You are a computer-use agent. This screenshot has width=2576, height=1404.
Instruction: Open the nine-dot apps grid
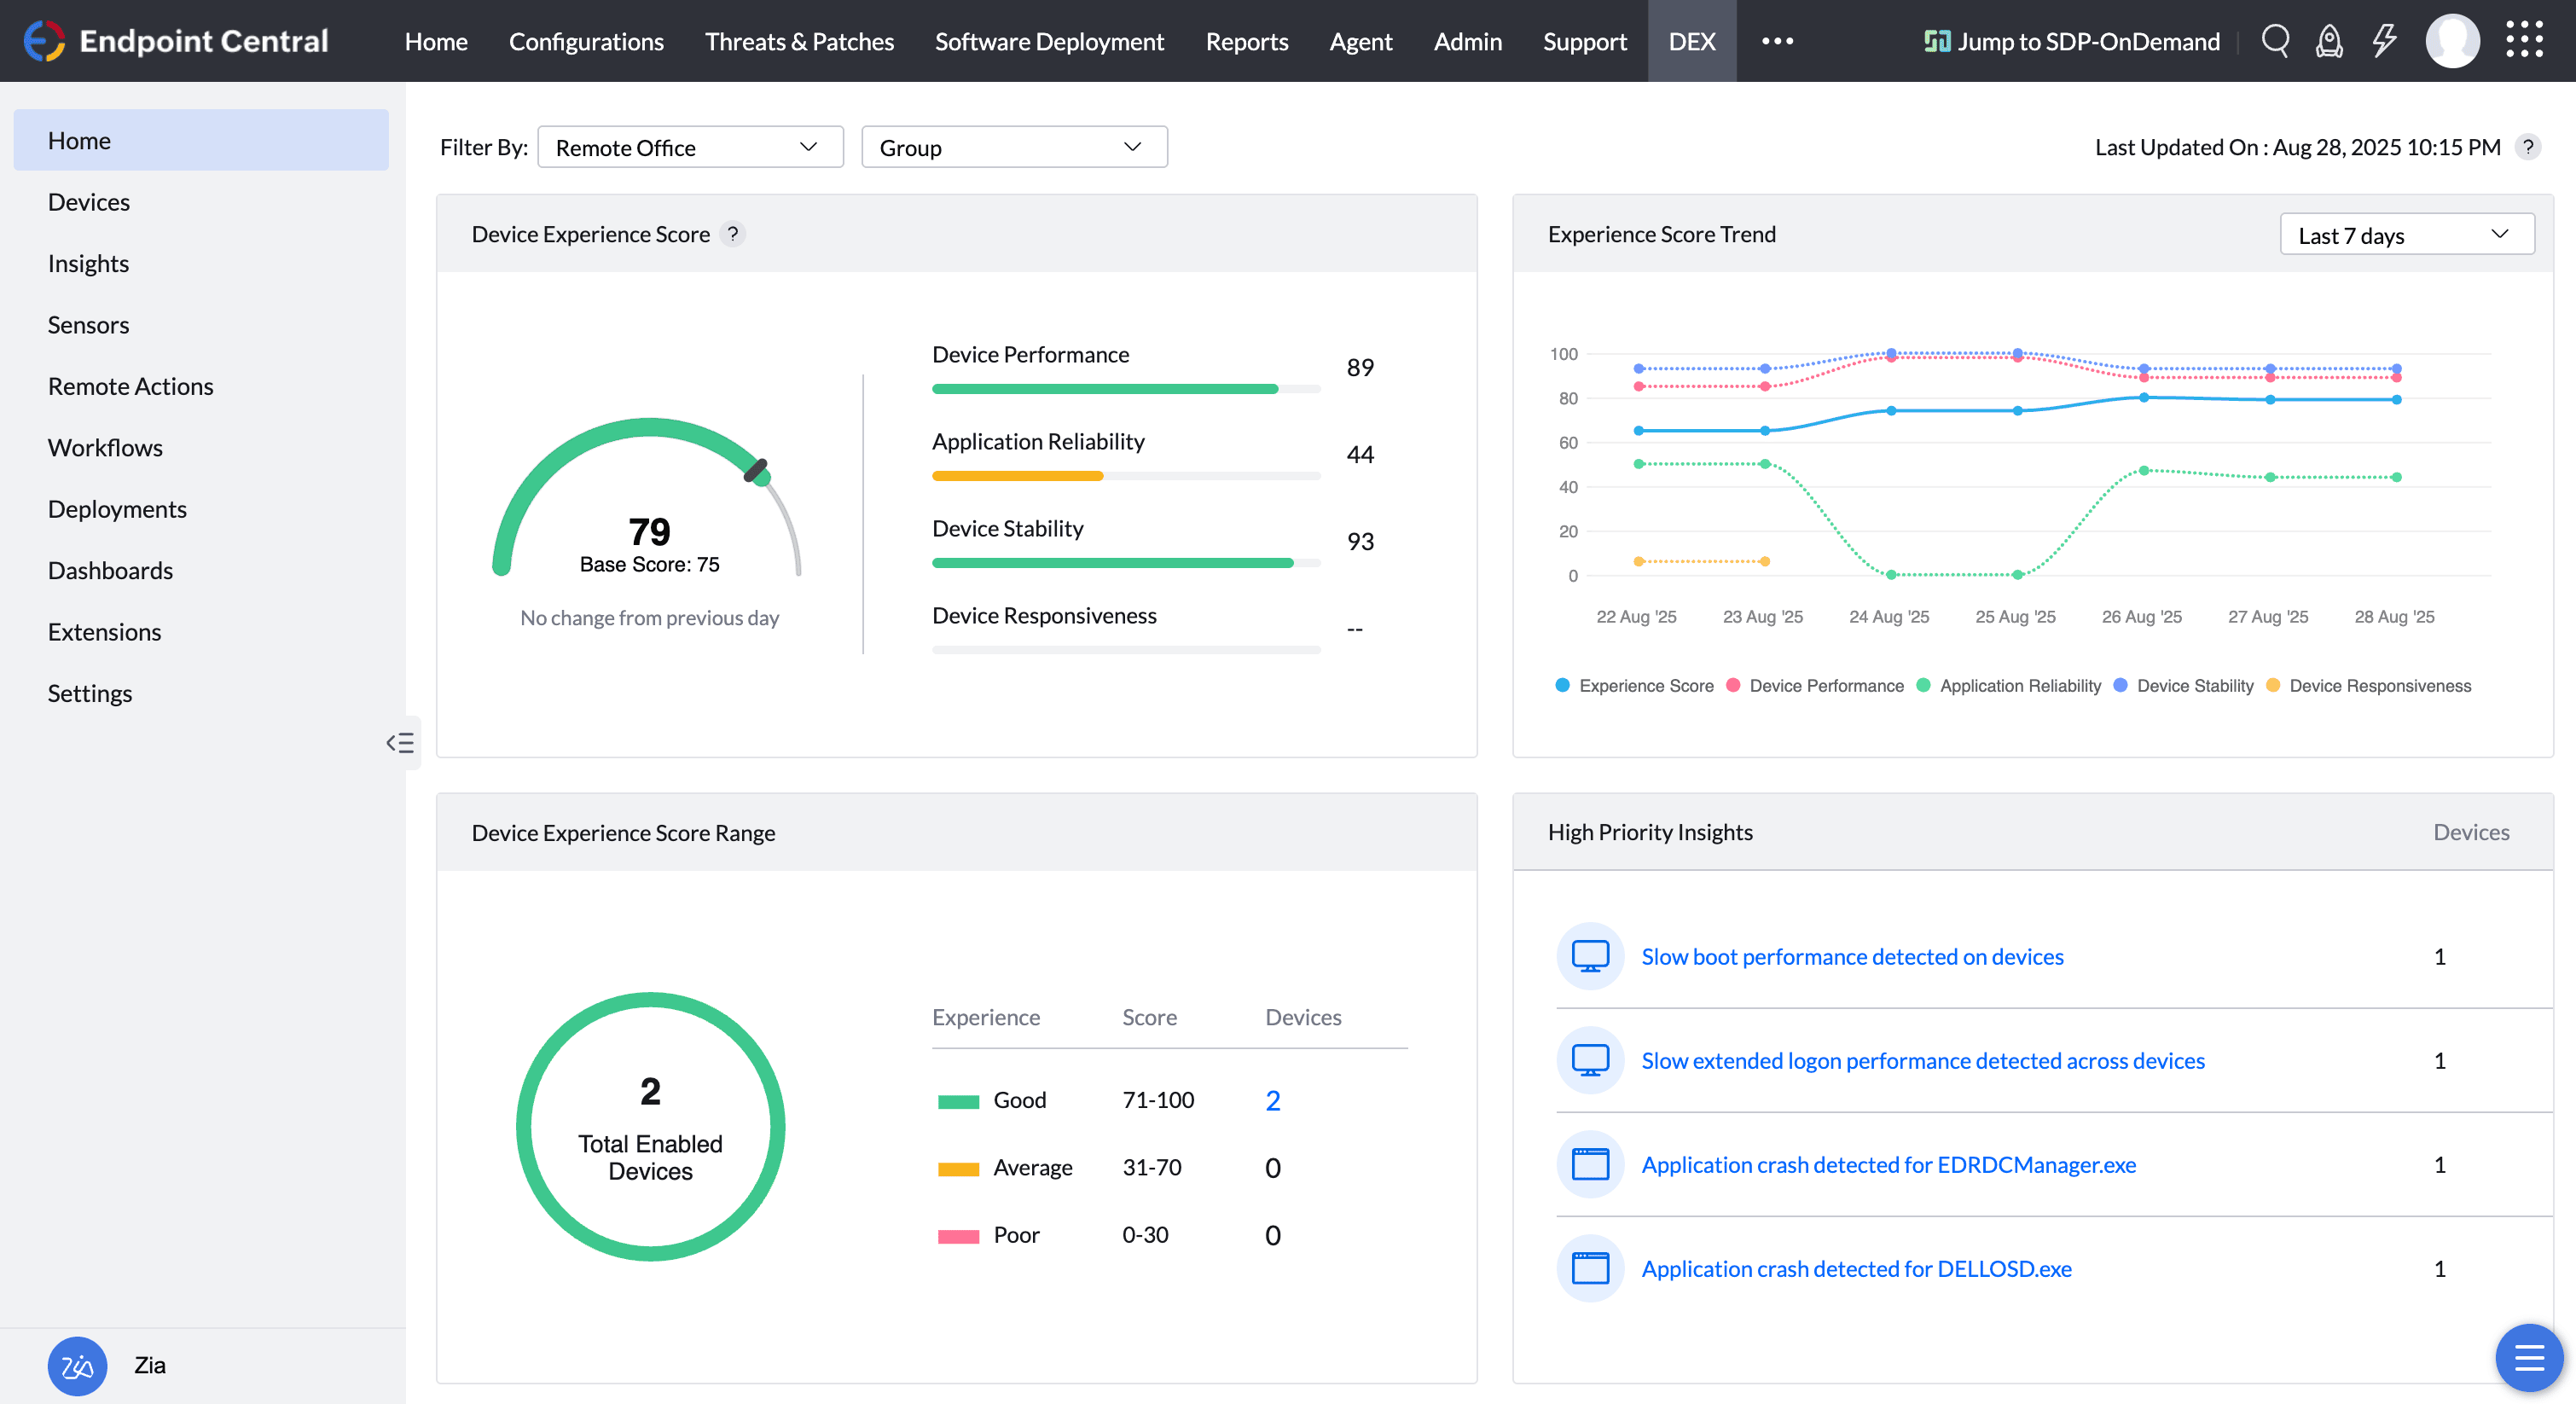(x=2524, y=41)
